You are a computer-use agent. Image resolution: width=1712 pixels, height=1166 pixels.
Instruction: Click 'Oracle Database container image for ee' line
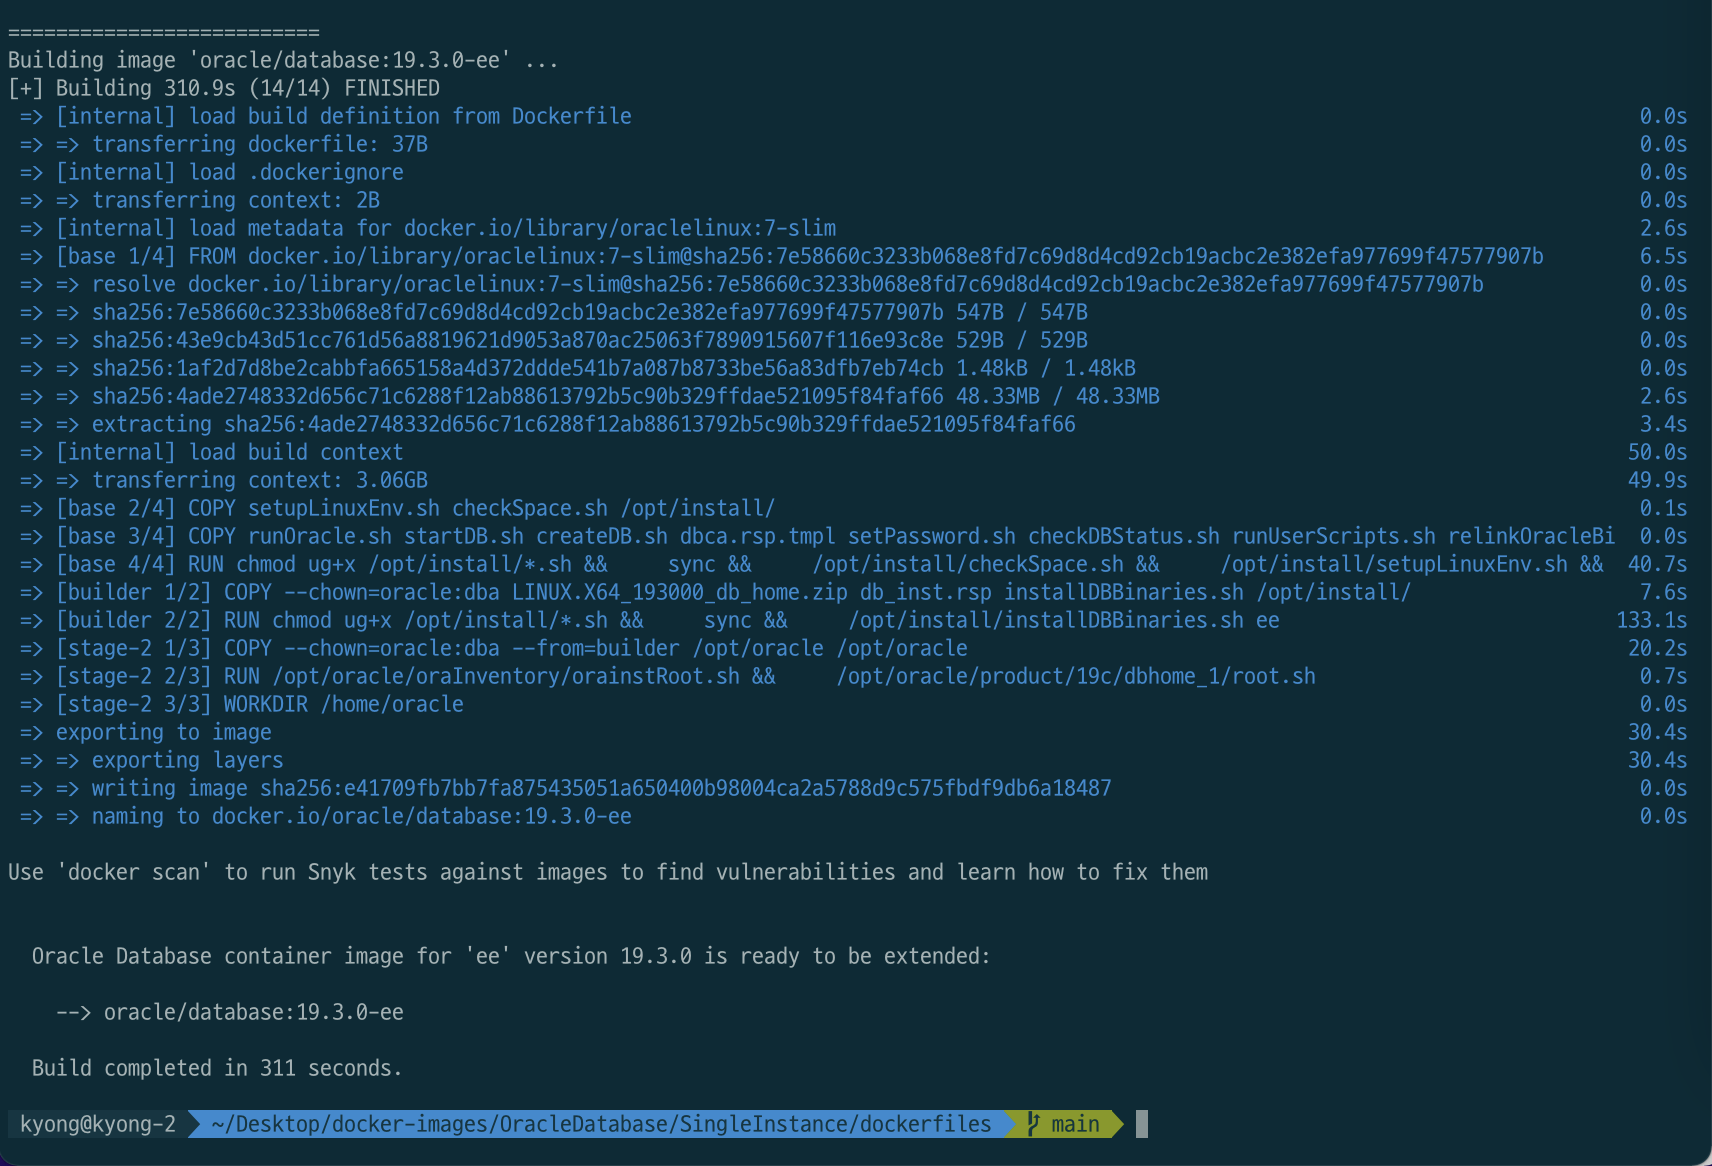tap(511, 956)
